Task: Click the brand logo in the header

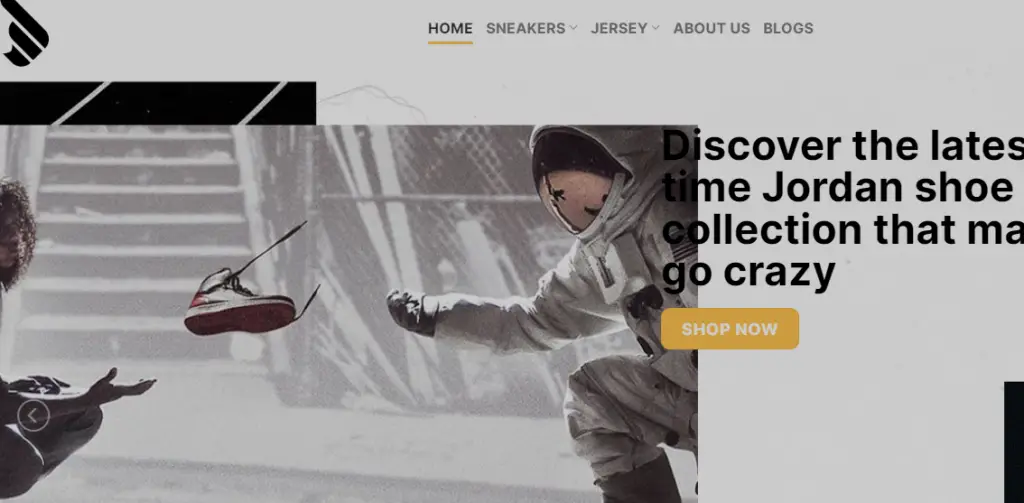Action: click(x=25, y=33)
